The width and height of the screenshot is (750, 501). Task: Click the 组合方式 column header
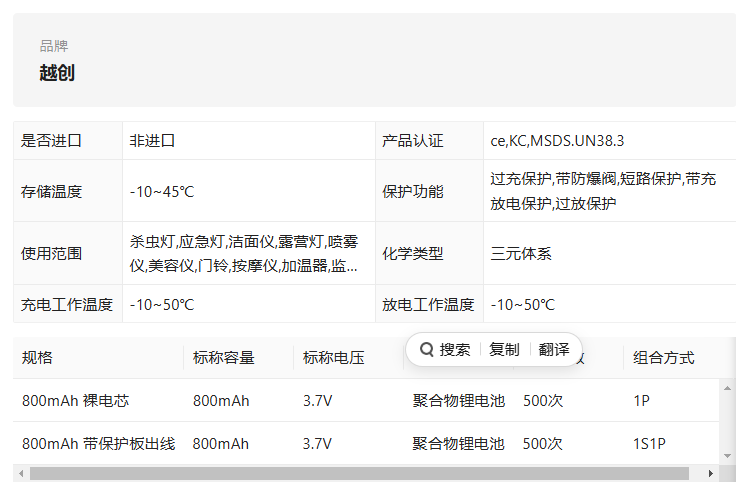[x=663, y=357]
